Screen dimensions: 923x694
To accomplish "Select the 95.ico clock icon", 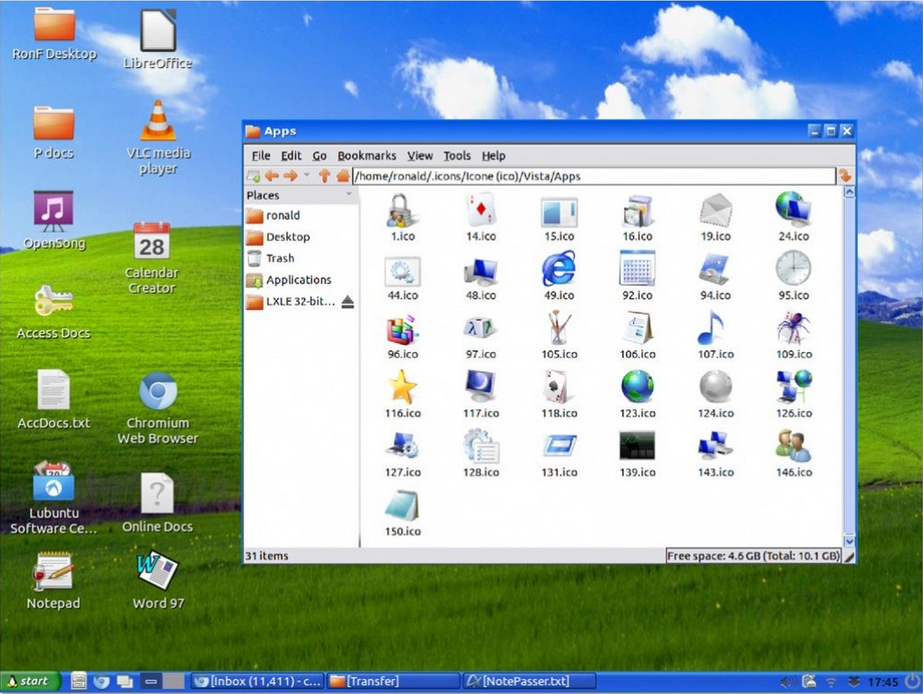I will [793, 269].
